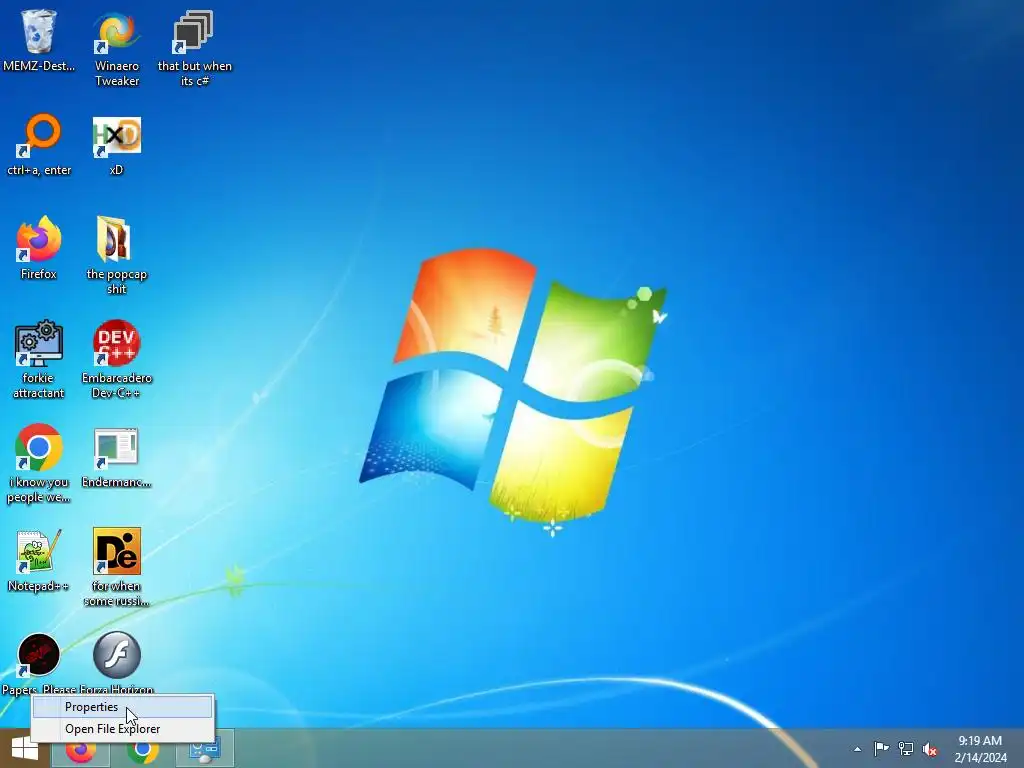Open Action Center flag tray icon

click(x=881, y=749)
